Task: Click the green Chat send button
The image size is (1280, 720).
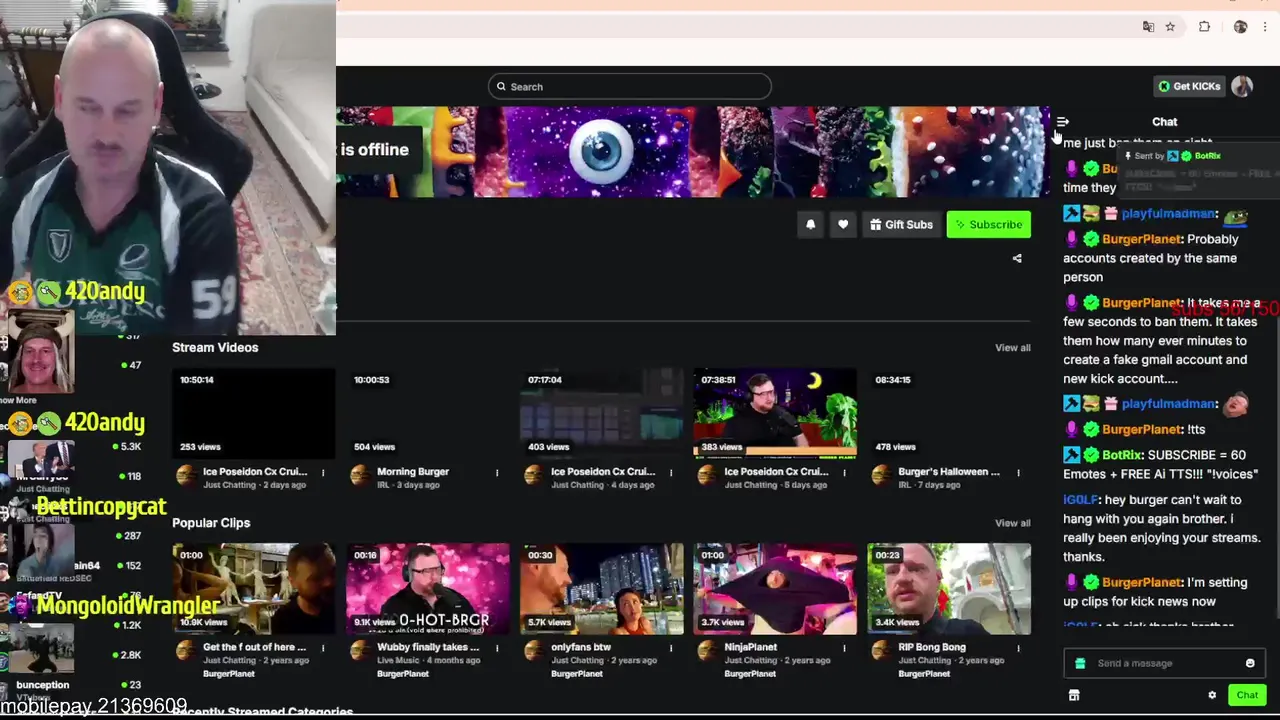Action: (x=1247, y=696)
